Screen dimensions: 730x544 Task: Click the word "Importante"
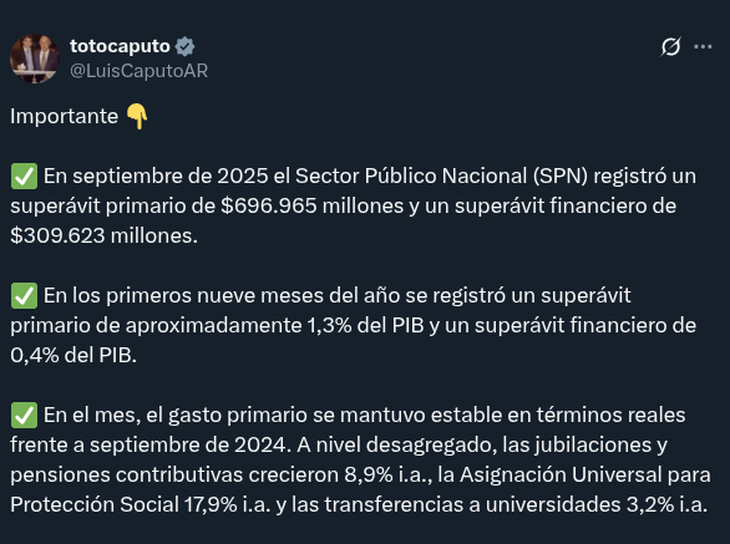point(64,116)
